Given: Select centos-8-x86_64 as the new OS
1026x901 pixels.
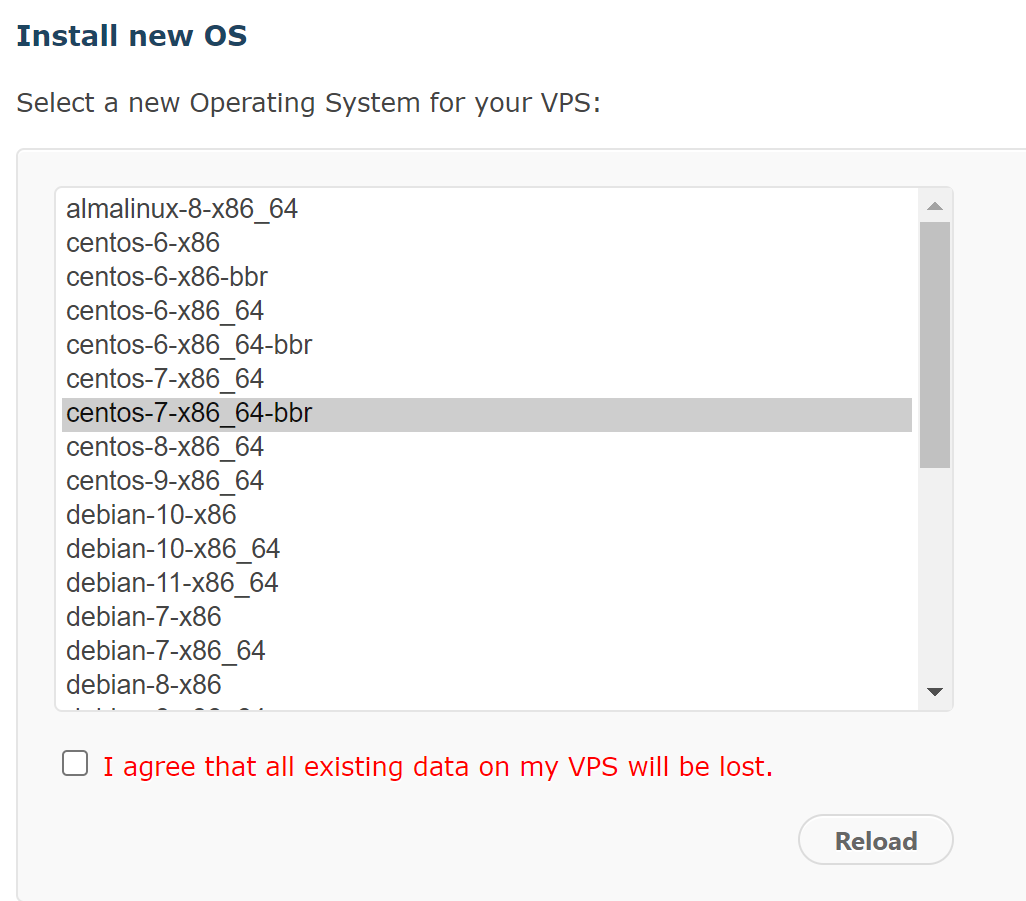Looking at the screenshot, I should (x=165, y=447).
